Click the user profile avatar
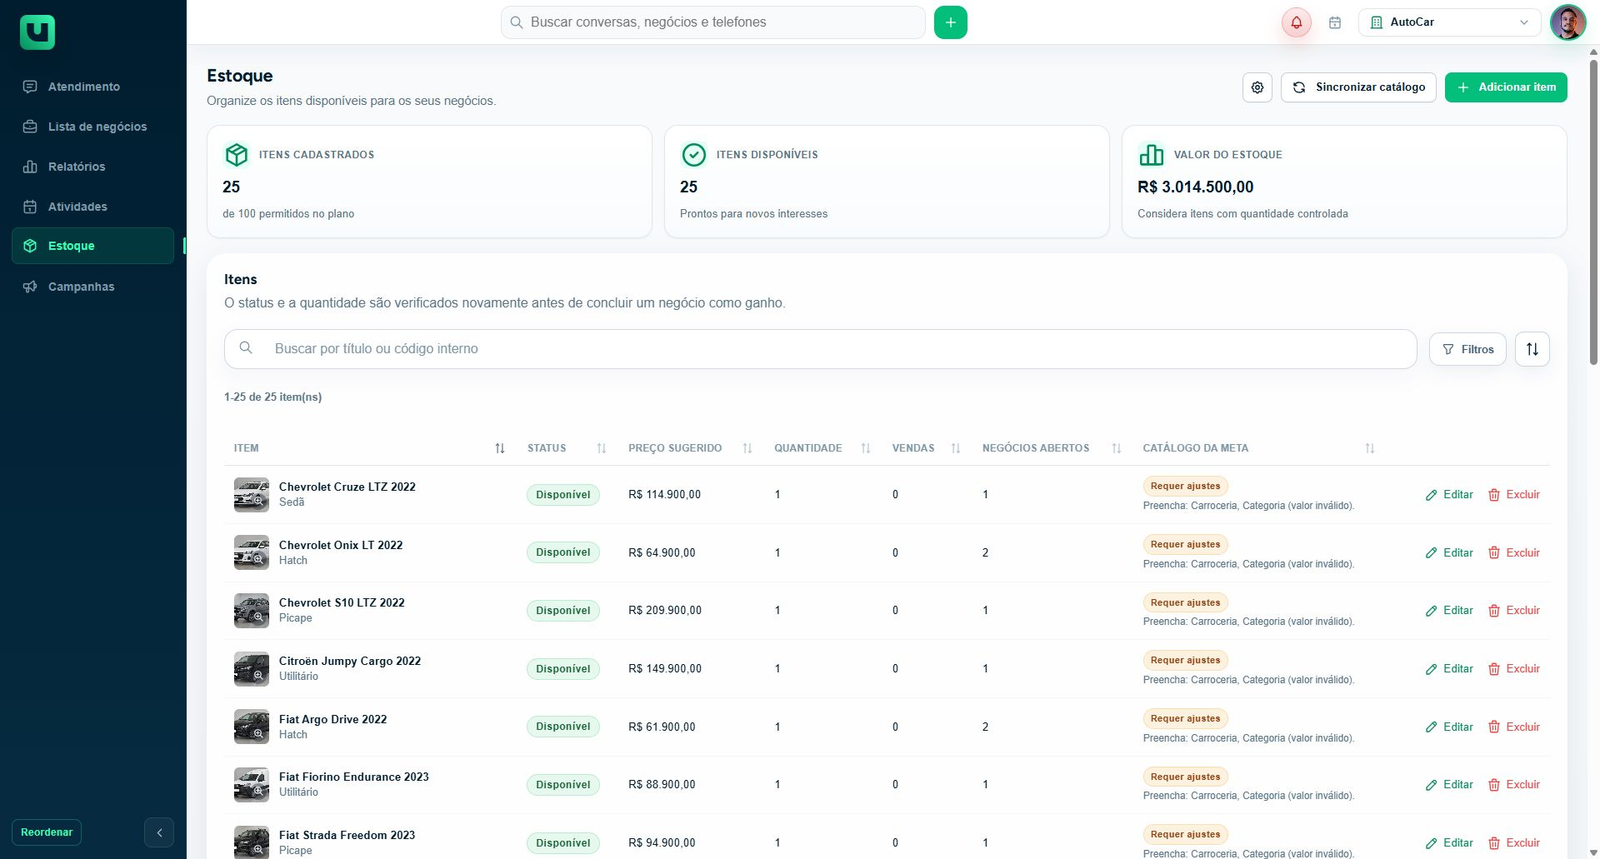This screenshot has width=1600, height=859. coord(1567,22)
